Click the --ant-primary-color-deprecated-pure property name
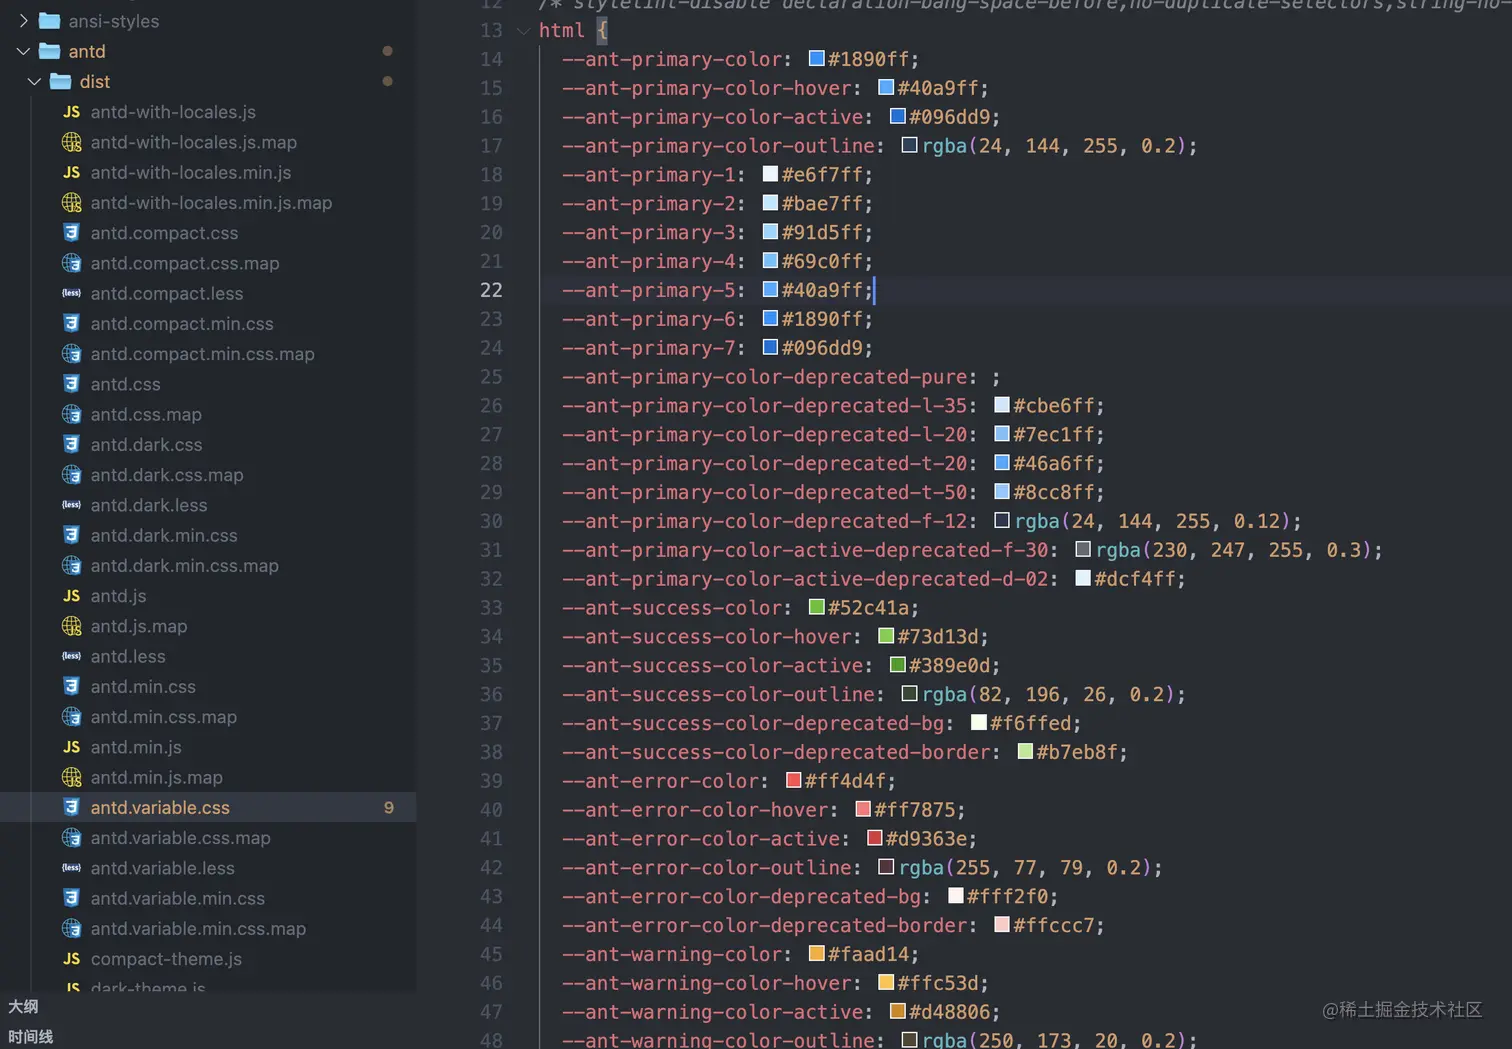The height and width of the screenshot is (1049, 1512). tap(764, 377)
